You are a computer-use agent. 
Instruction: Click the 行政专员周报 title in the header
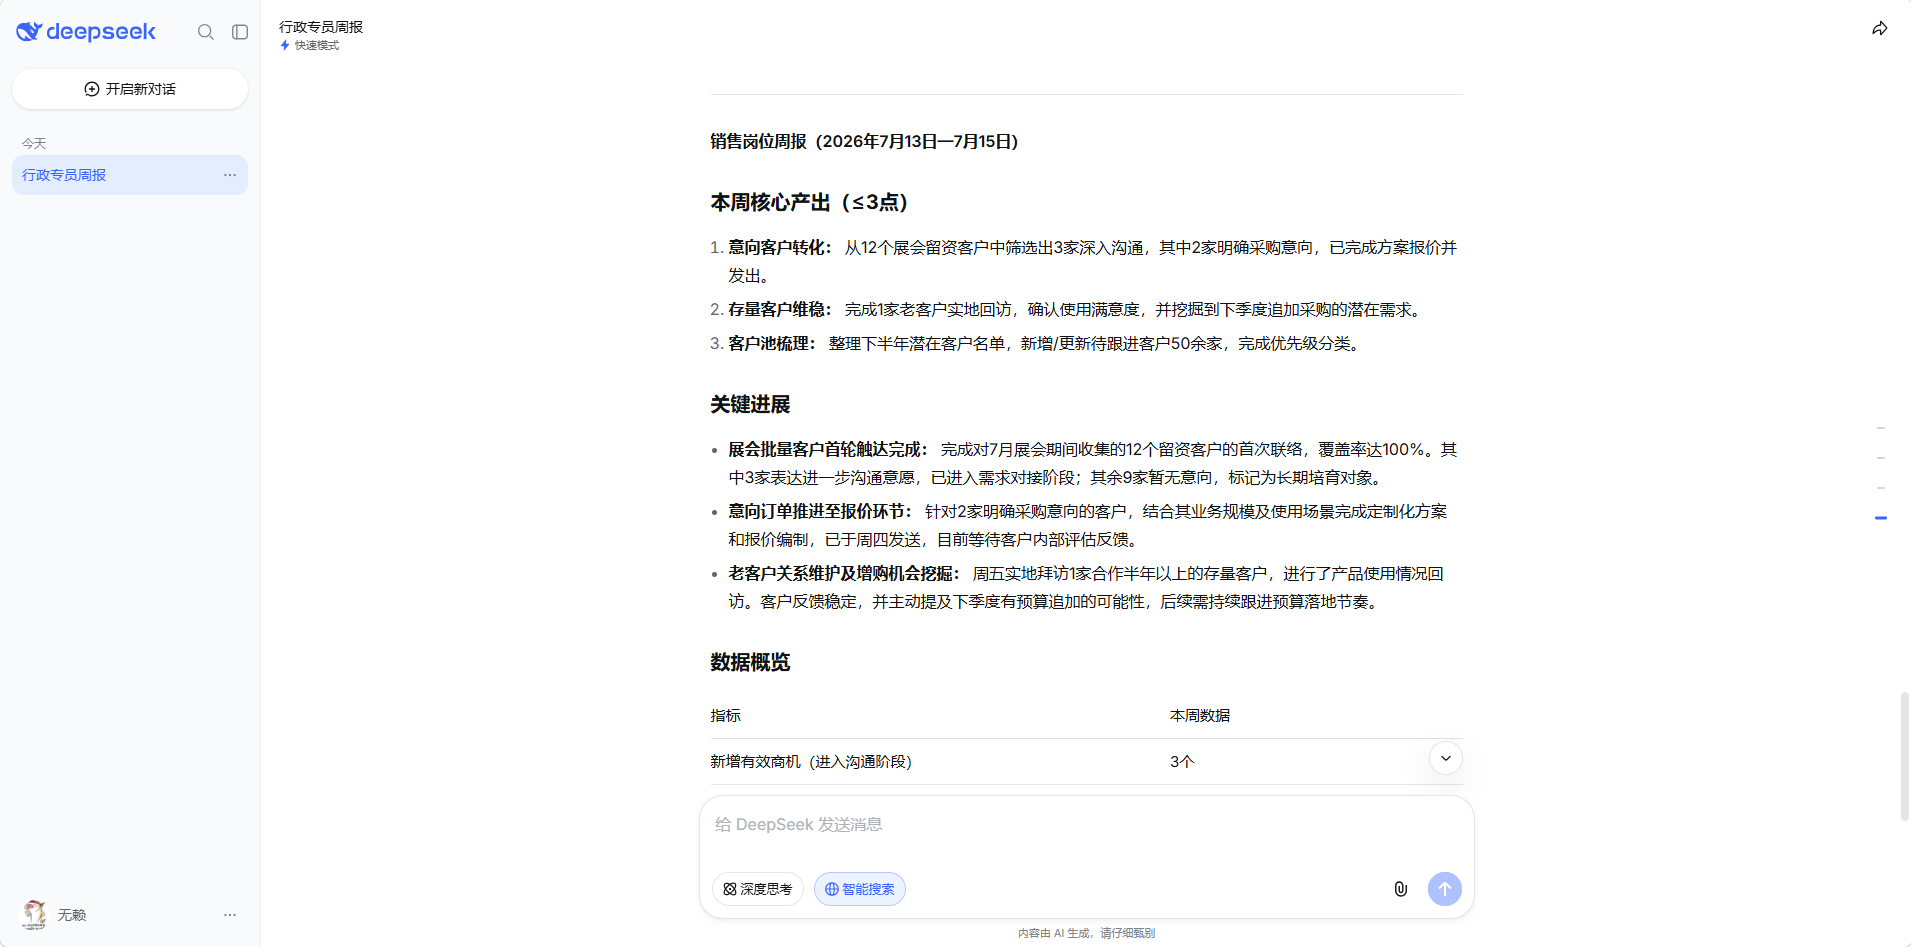(x=321, y=27)
